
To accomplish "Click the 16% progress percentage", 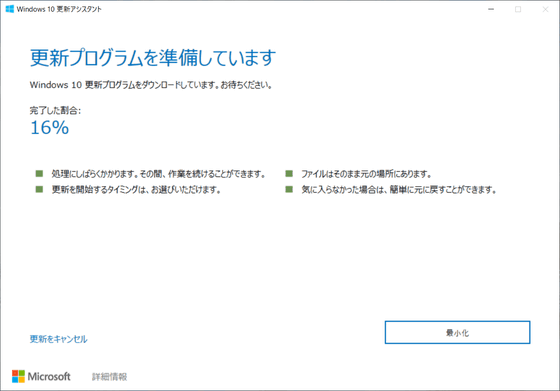I will coord(50,127).
